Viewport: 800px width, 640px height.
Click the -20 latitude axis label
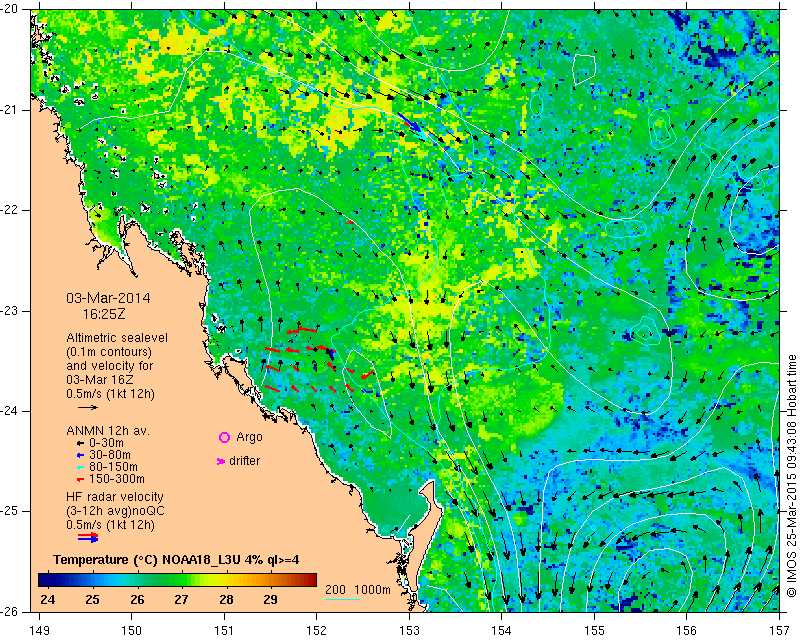(11, 9)
